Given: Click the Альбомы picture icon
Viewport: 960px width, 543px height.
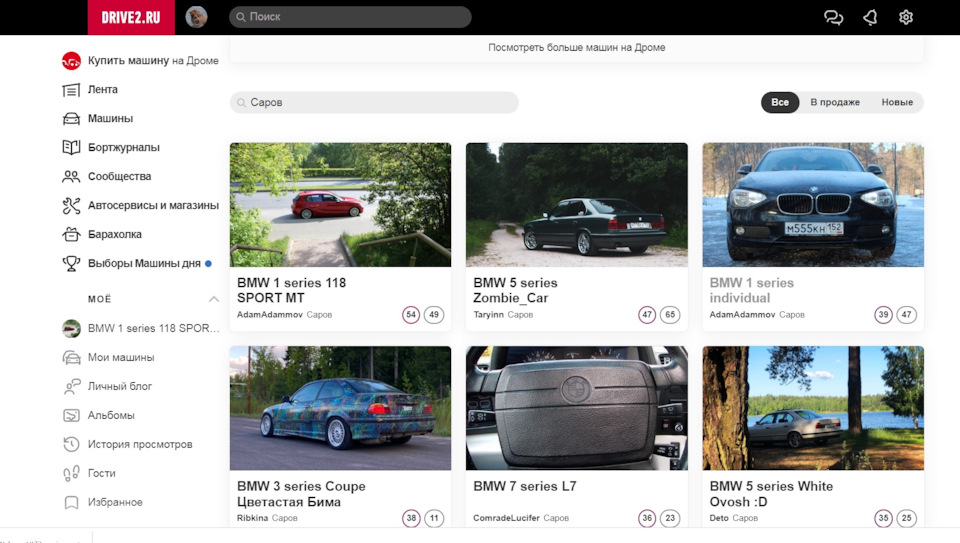Looking at the screenshot, I should 71,415.
